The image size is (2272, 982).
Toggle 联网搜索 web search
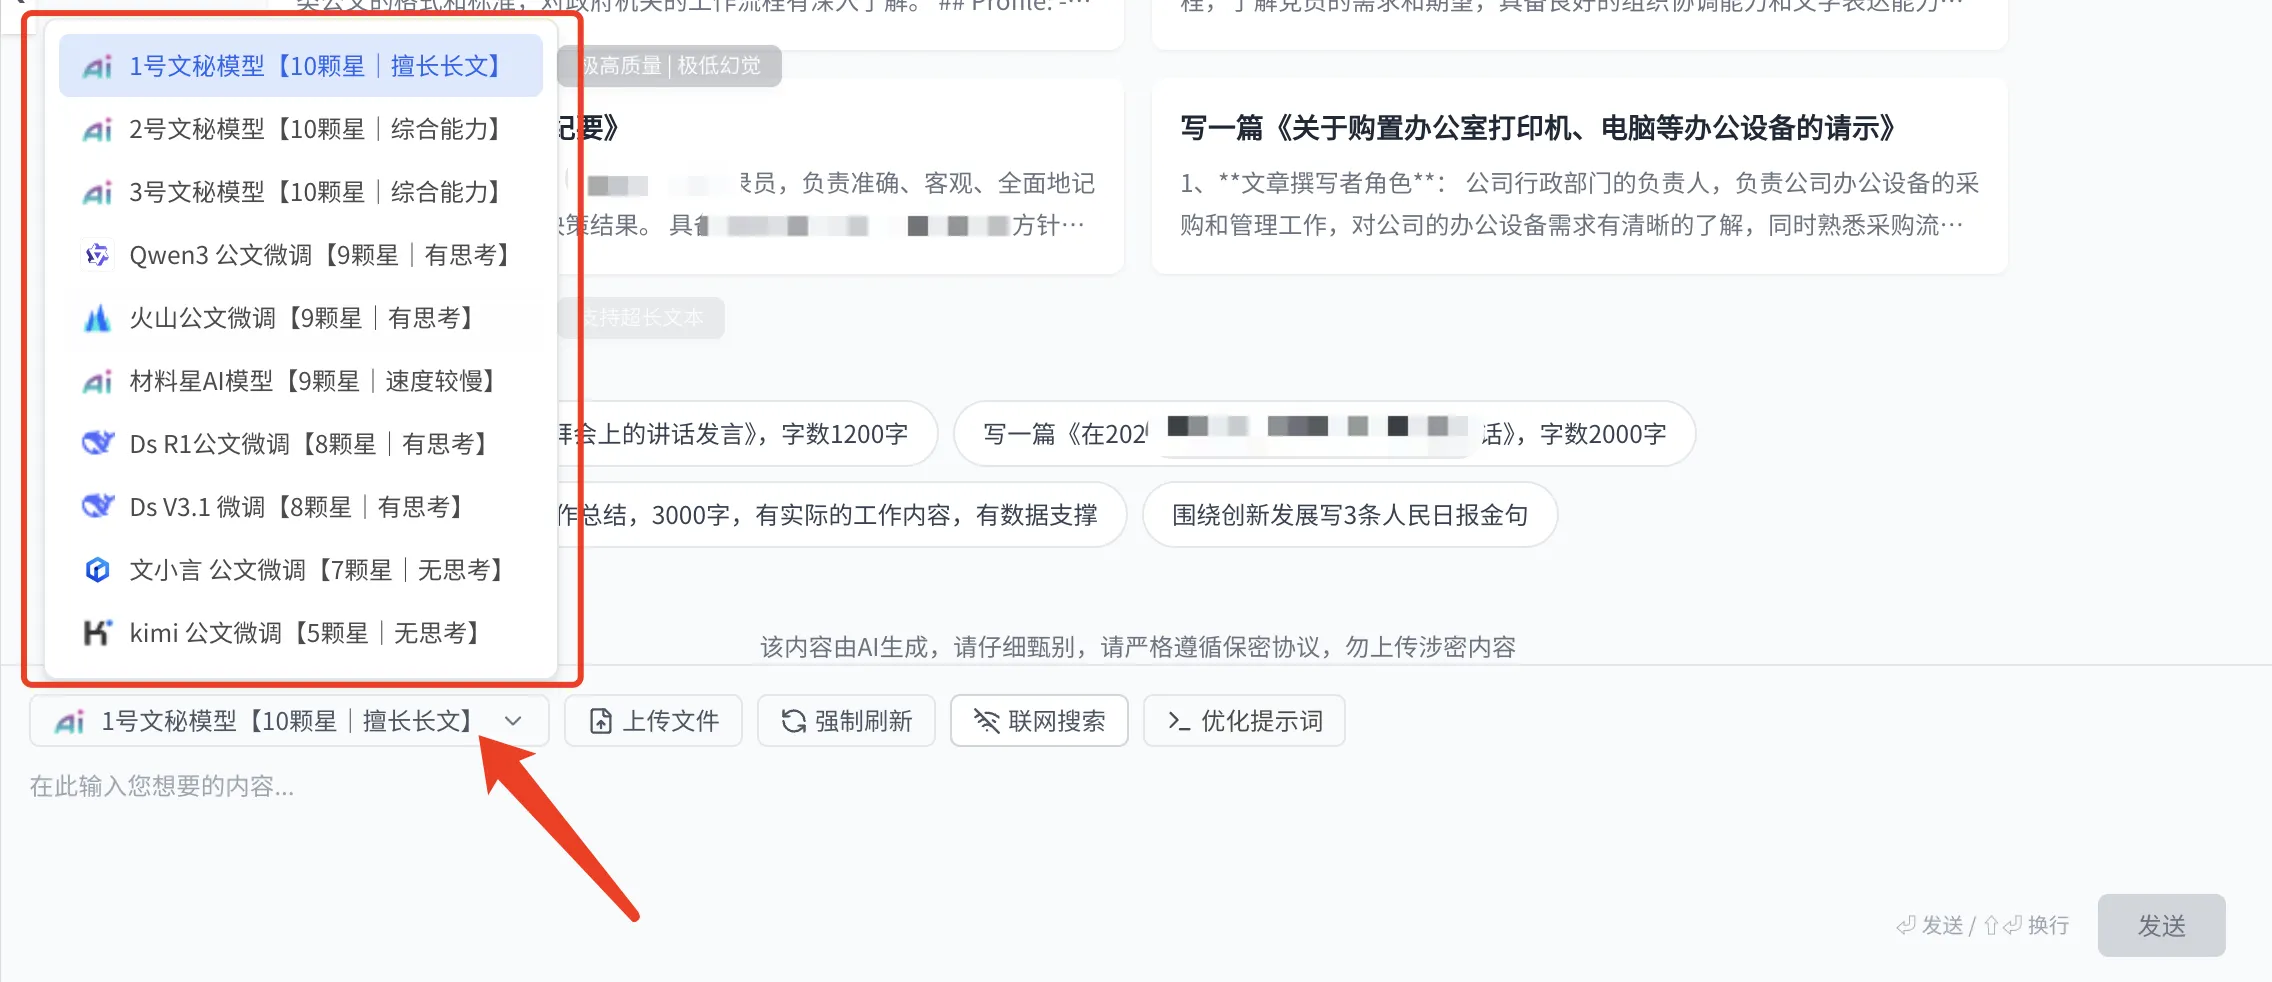pyautogui.click(x=1039, y=721)
